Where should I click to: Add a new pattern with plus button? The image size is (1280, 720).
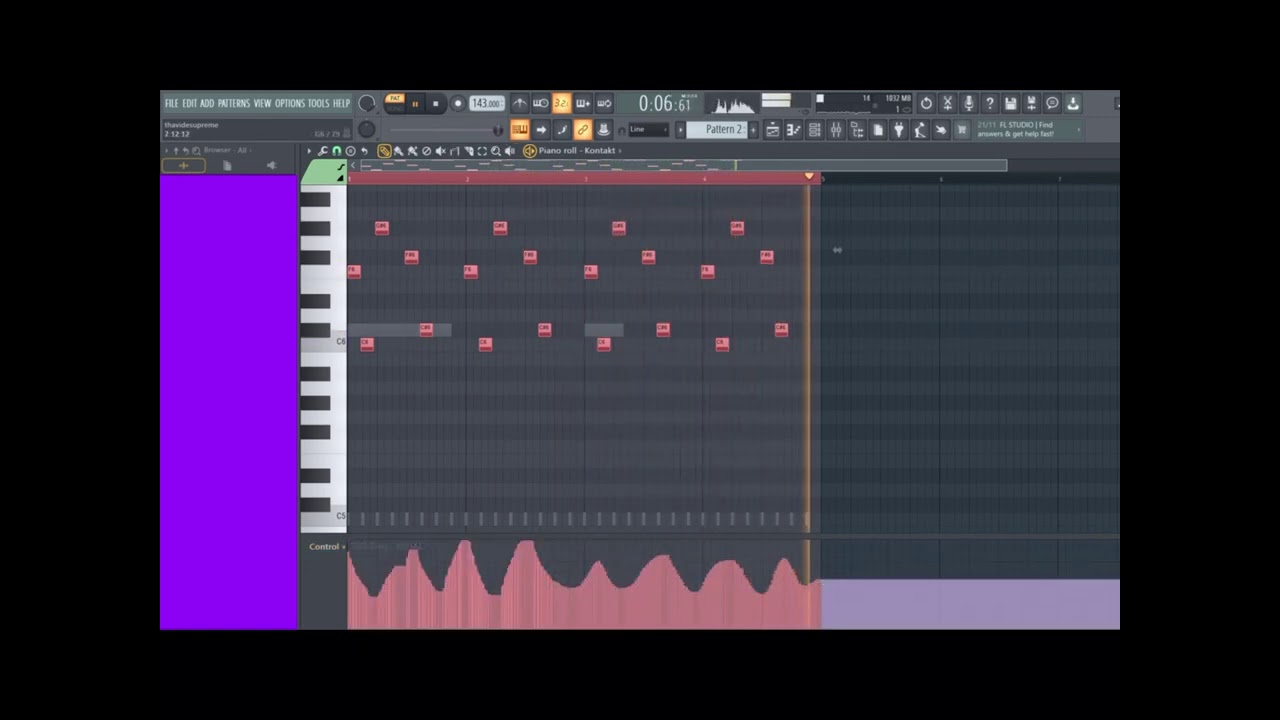click(x=753, y=129)
